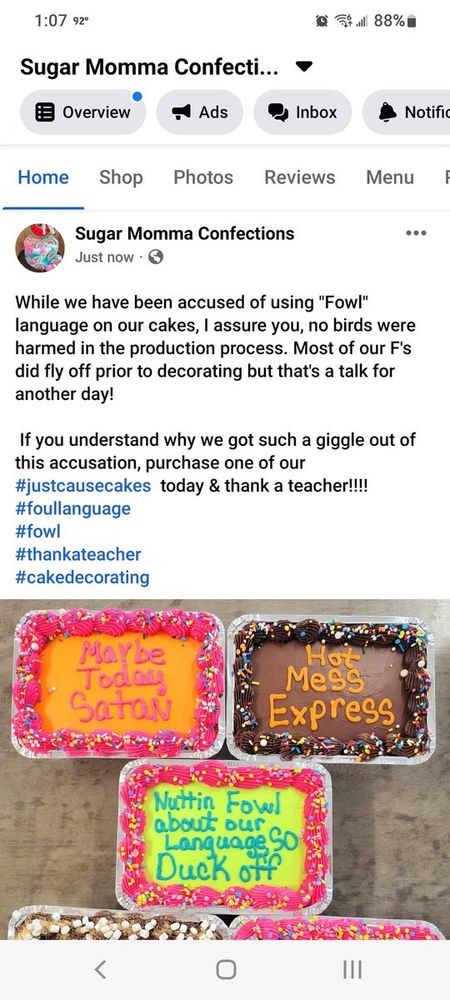The image size is (450, 1000).
Task: Open the #justcausecakes hashtag link
Action: [83, 486]
